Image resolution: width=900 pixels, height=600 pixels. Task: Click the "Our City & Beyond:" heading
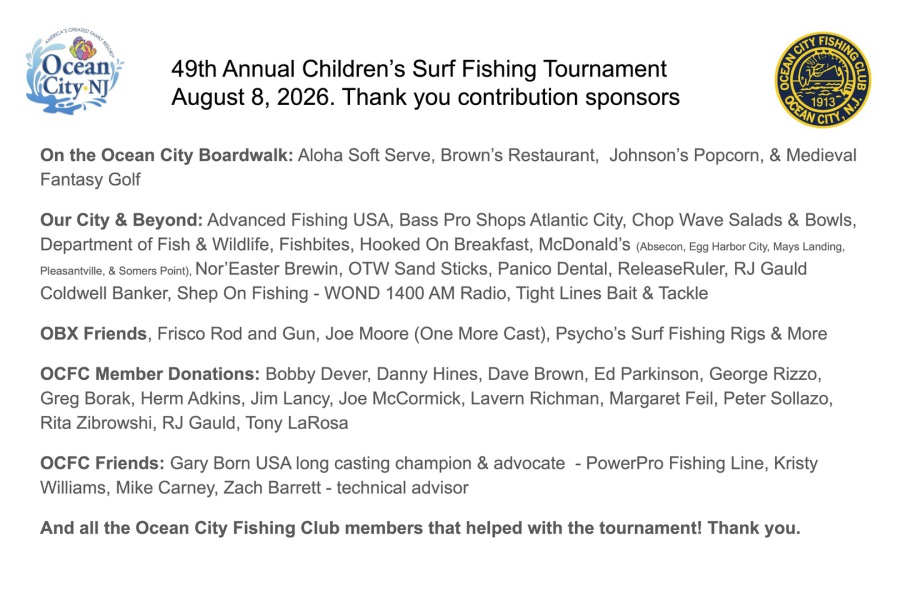(x=121, y=220)
